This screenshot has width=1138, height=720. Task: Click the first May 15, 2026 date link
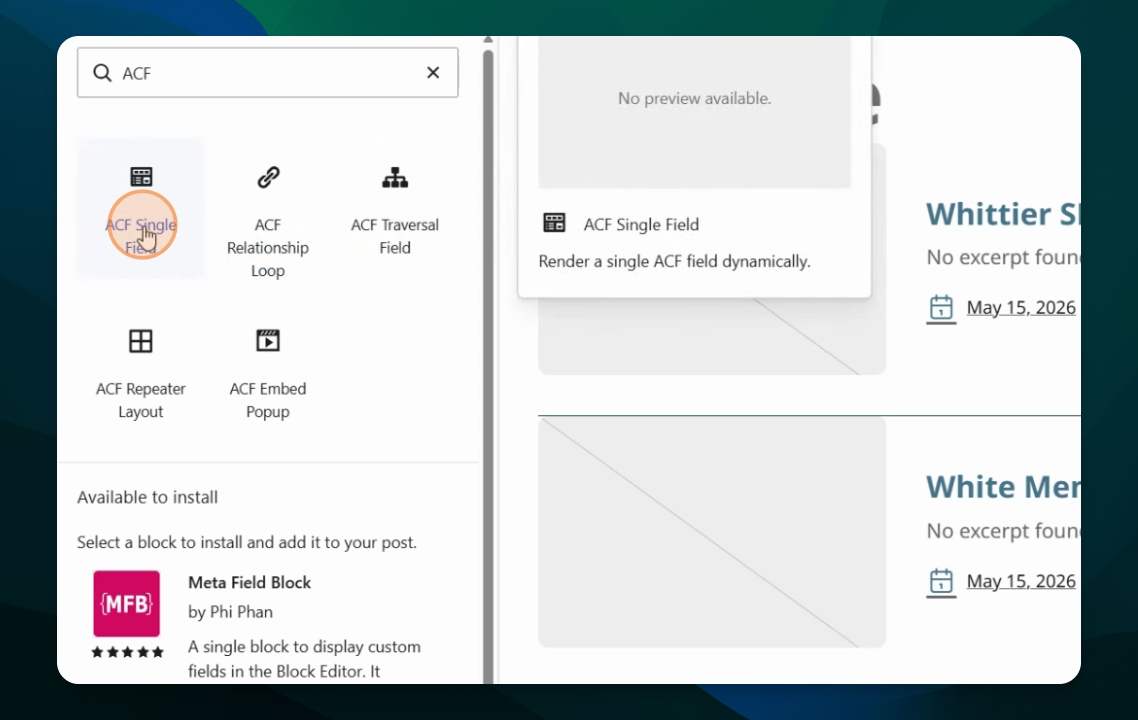click(1020, 307)
